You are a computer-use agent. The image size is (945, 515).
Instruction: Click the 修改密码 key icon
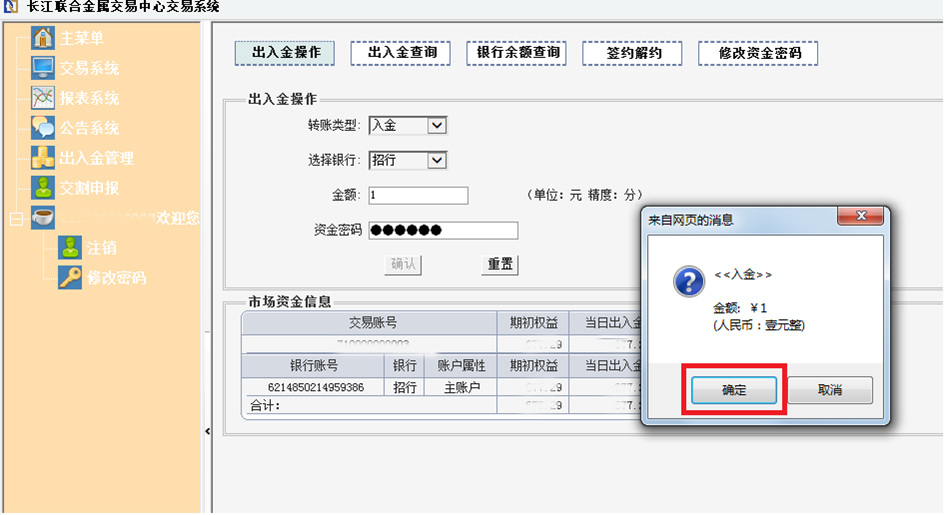tap(70, 277)
